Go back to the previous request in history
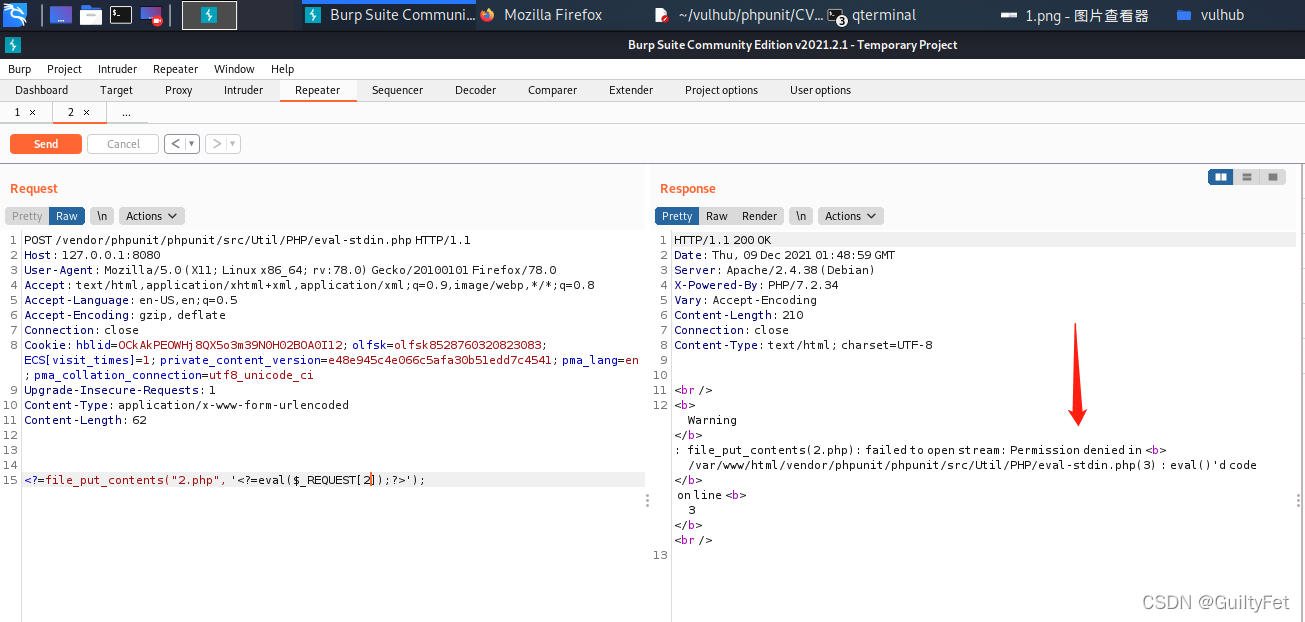The image size is (1305, 622). 176,144
